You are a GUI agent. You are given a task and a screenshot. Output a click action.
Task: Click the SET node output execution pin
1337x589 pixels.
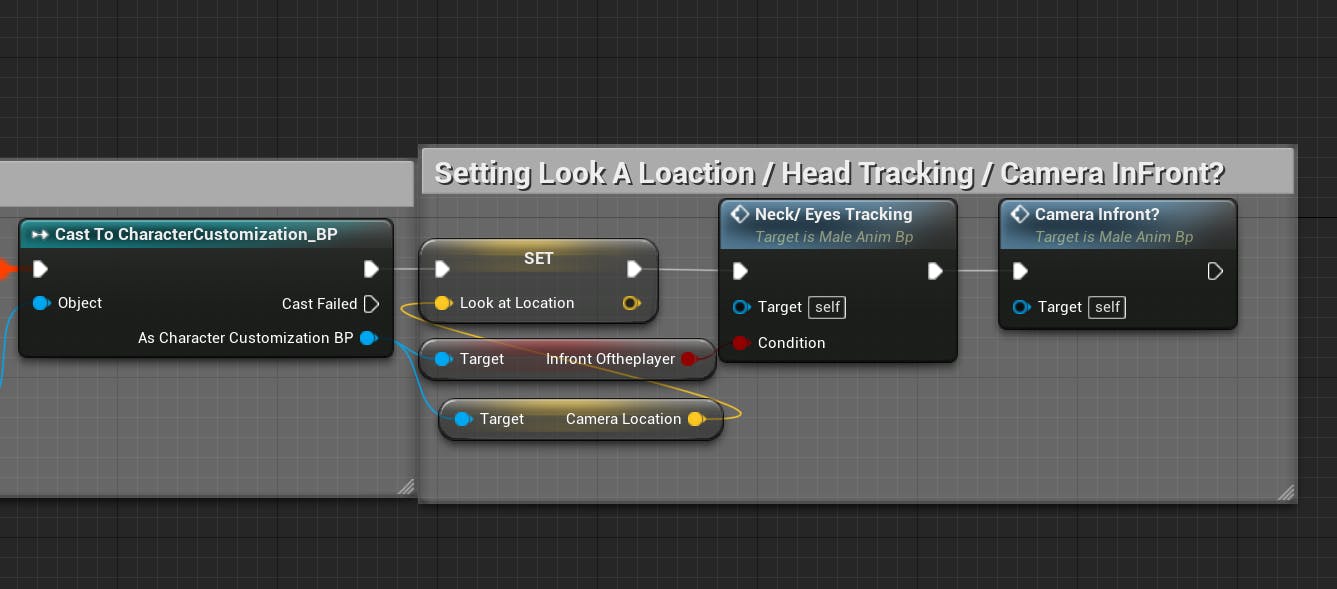[x=634, y=268]
